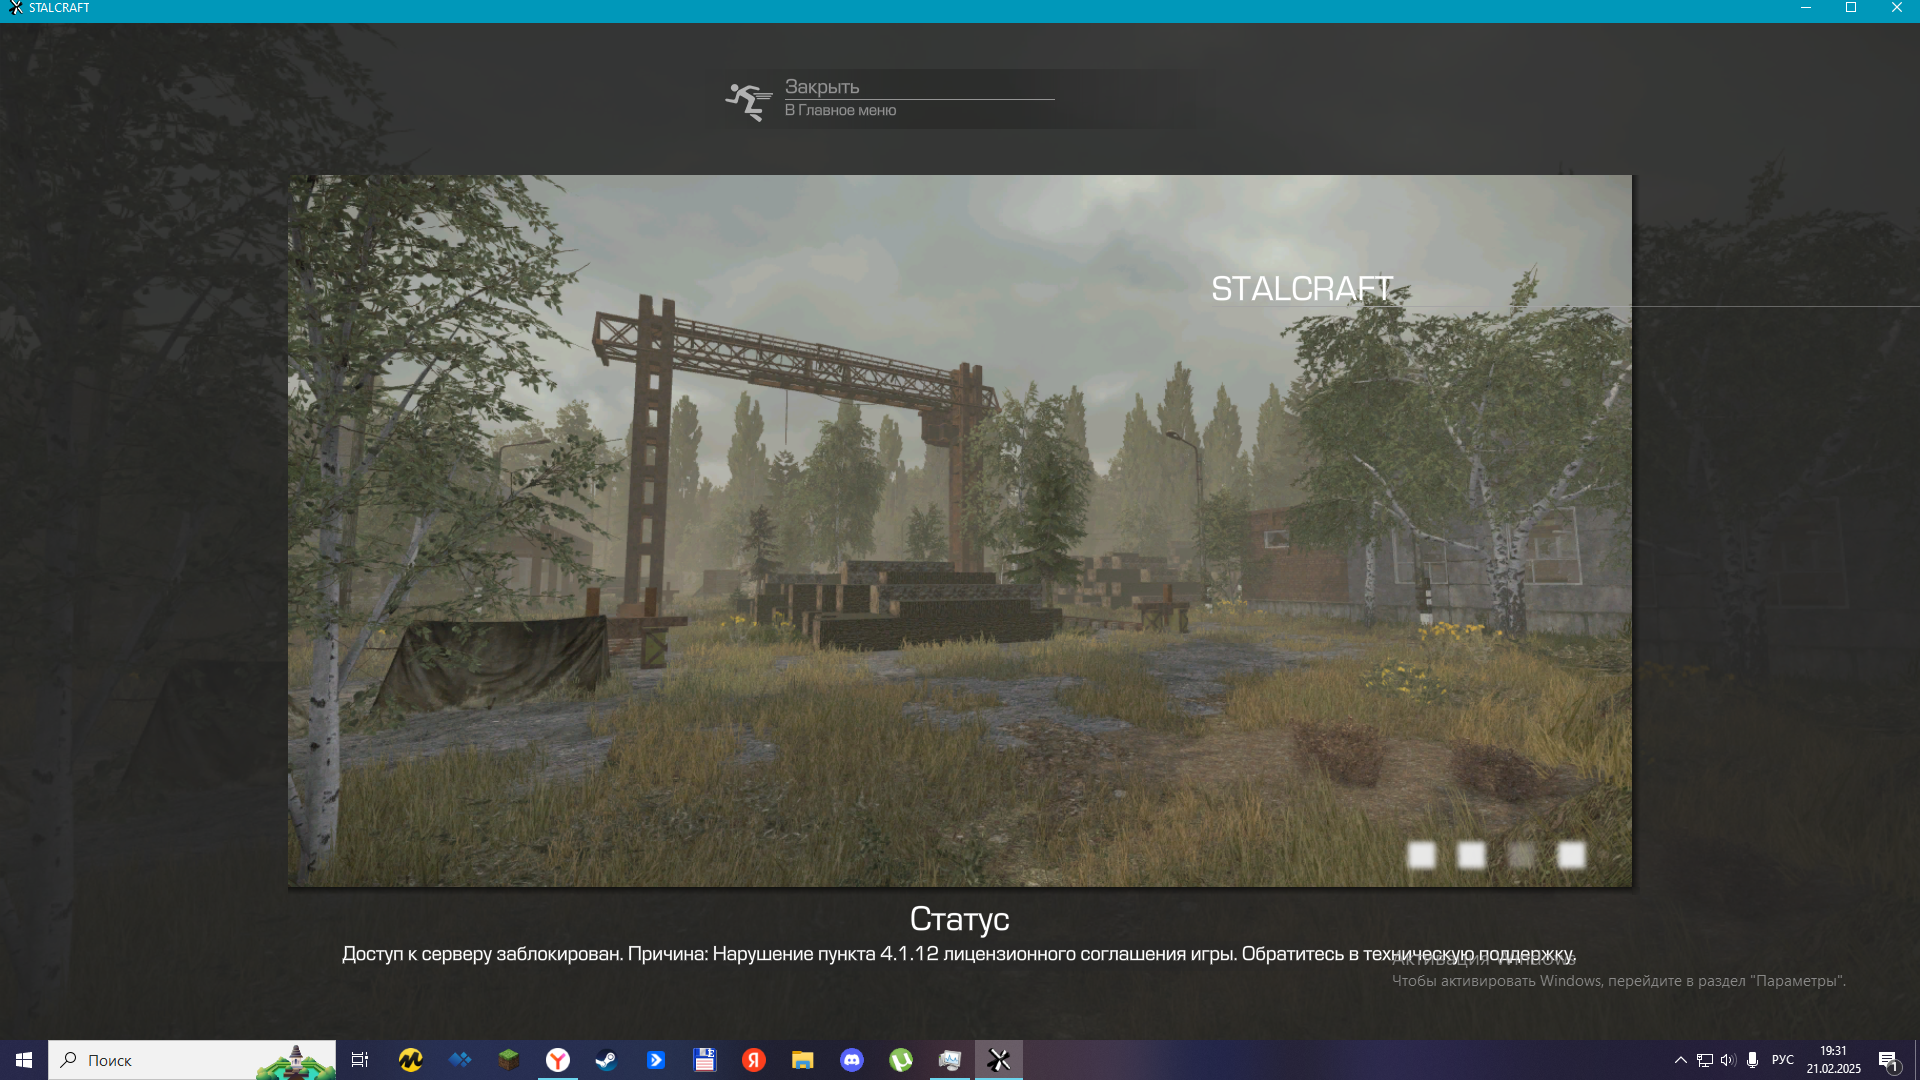This screenshot has height=1080, width=1920.
Task: Click the STALCRAFT title bar app icon
Action: [x=15, y=8]
